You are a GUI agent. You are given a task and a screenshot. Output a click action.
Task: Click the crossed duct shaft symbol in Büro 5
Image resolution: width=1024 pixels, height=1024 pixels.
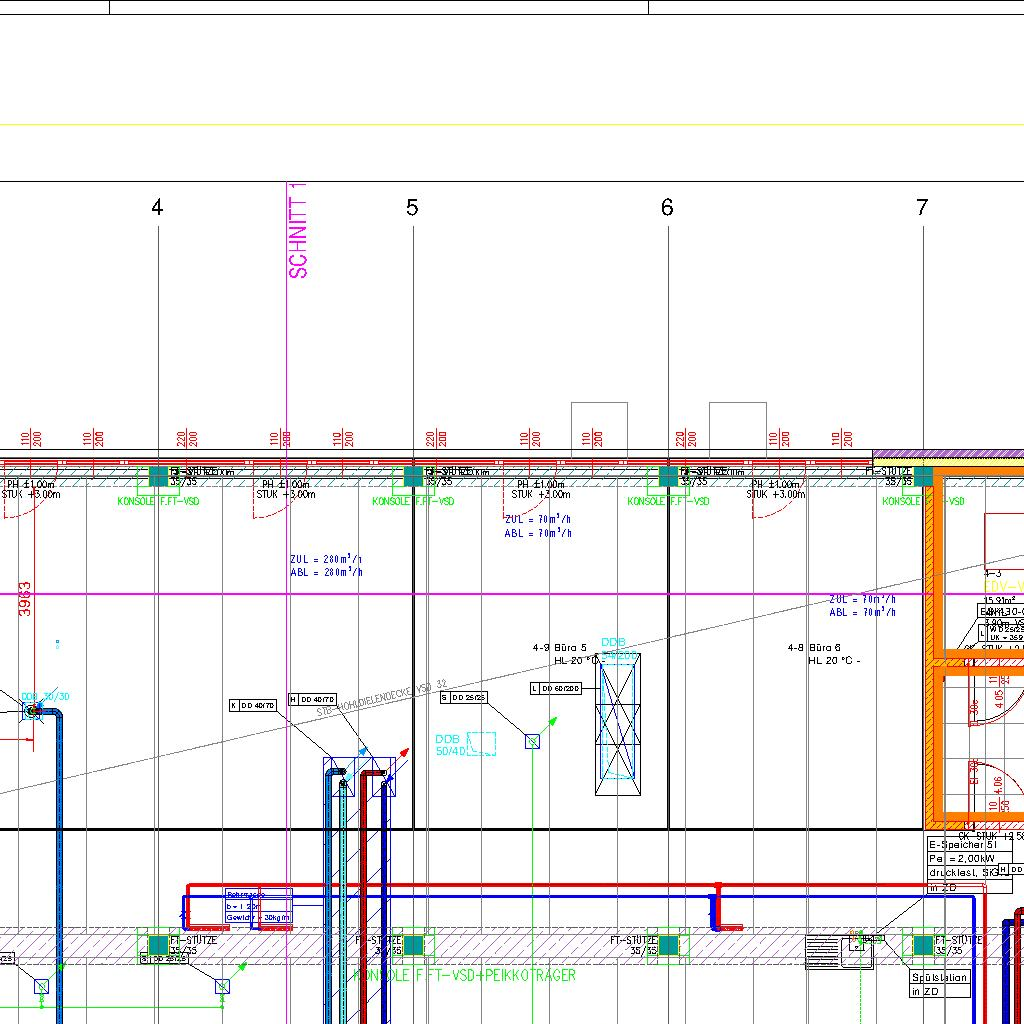coord(618,724)
